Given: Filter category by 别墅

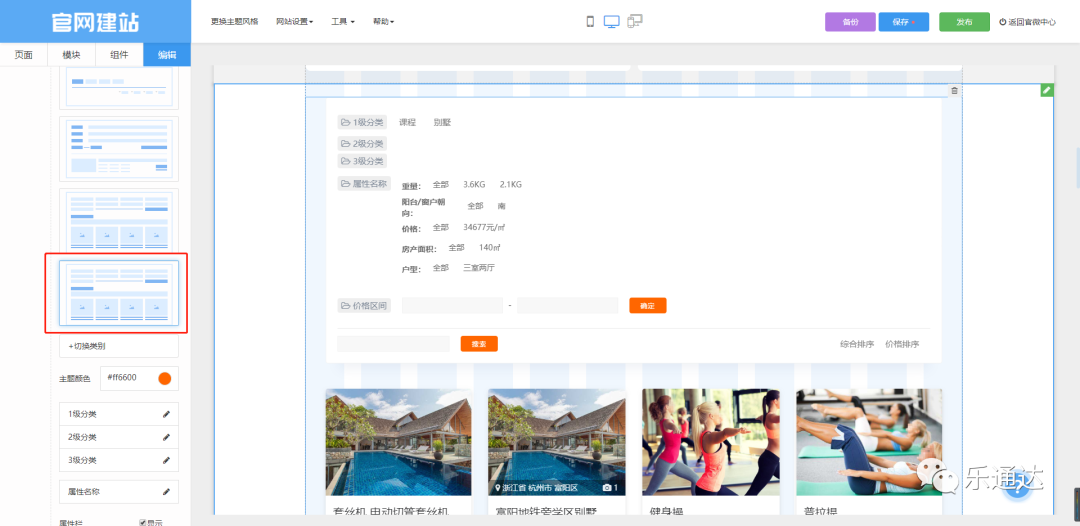Looking at the screenshot, I should (442, 122).
